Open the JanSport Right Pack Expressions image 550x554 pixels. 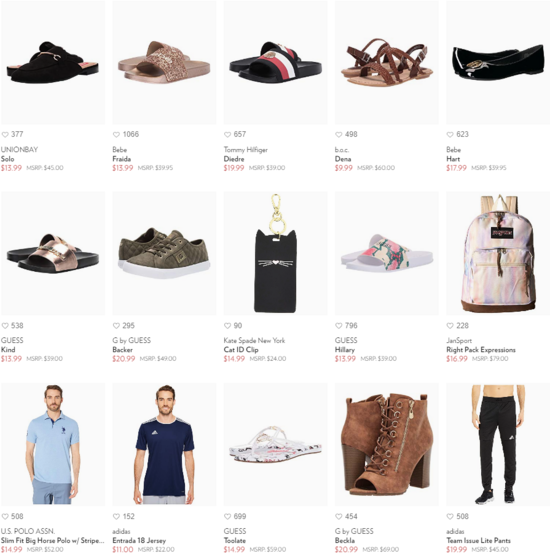498,253
